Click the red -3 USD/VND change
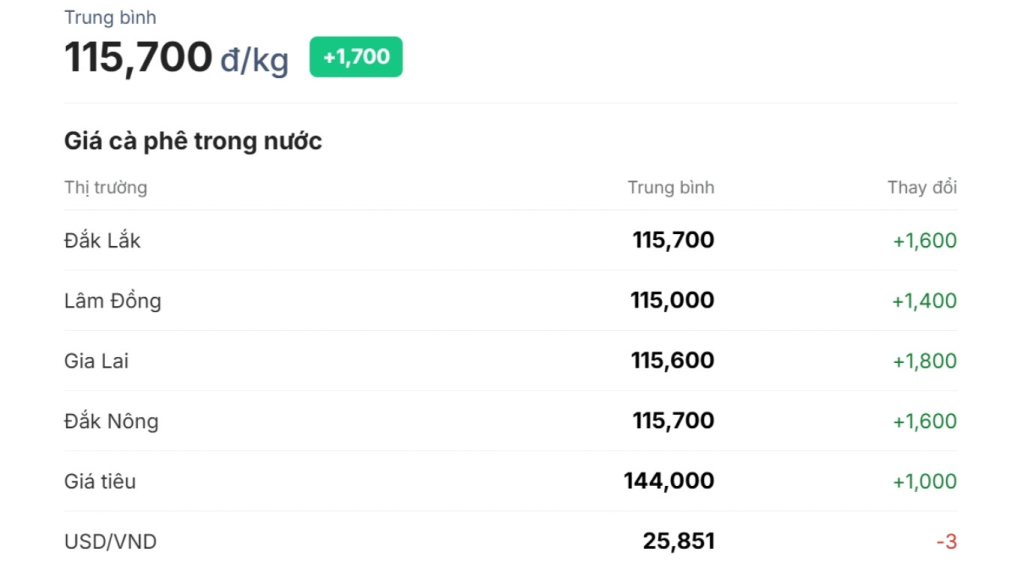 click(947, 541)
